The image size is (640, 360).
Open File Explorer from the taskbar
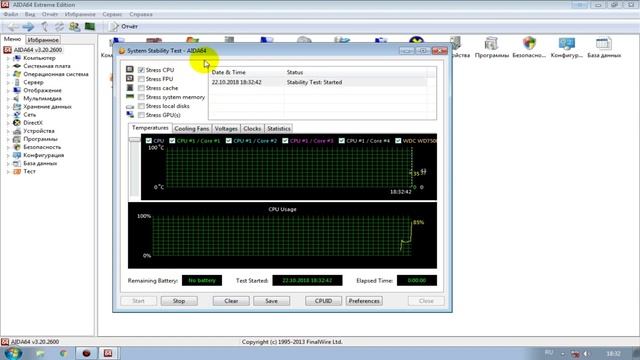[x=40, y=353]
